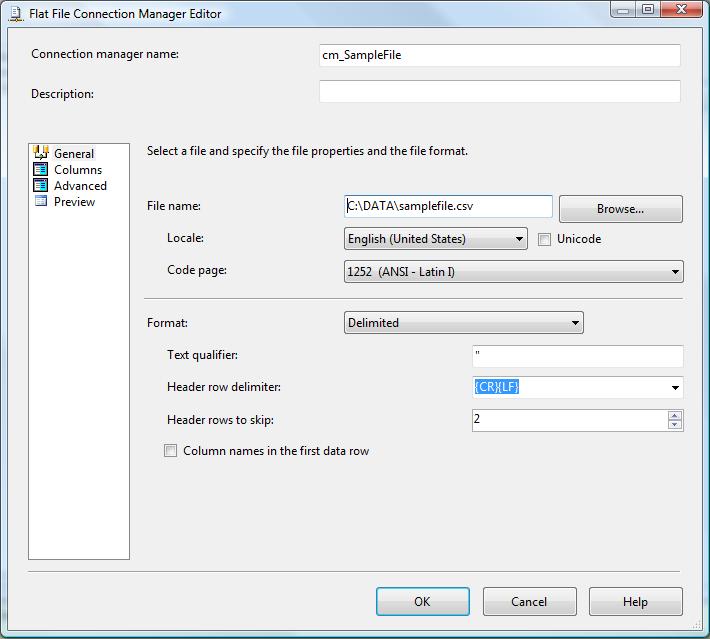
Task: Open Help for this dialog
Action: (x=635, y=601)
